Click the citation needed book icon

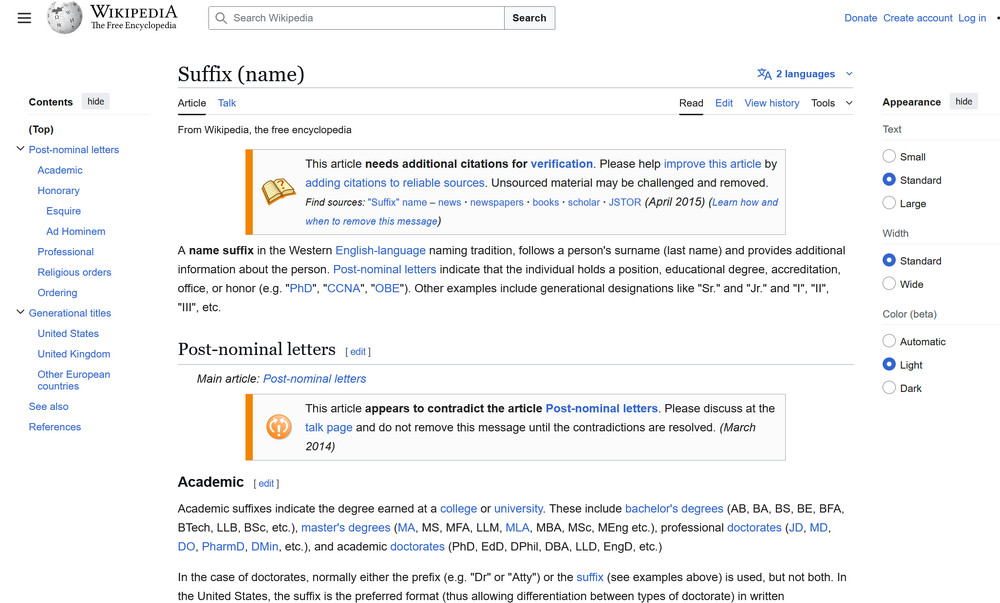pyautogui.click(x=278, y=191)
